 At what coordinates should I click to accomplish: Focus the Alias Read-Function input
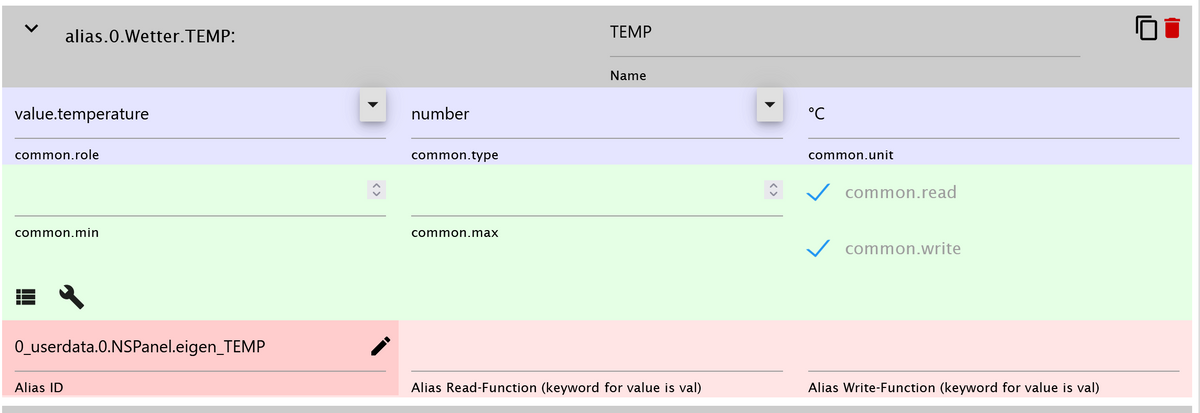click(596, 352)
